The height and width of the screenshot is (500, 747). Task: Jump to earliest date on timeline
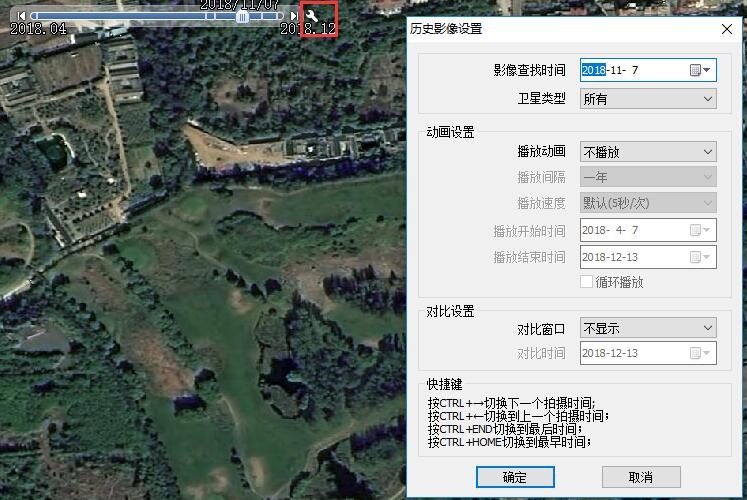tap(21, 16)
